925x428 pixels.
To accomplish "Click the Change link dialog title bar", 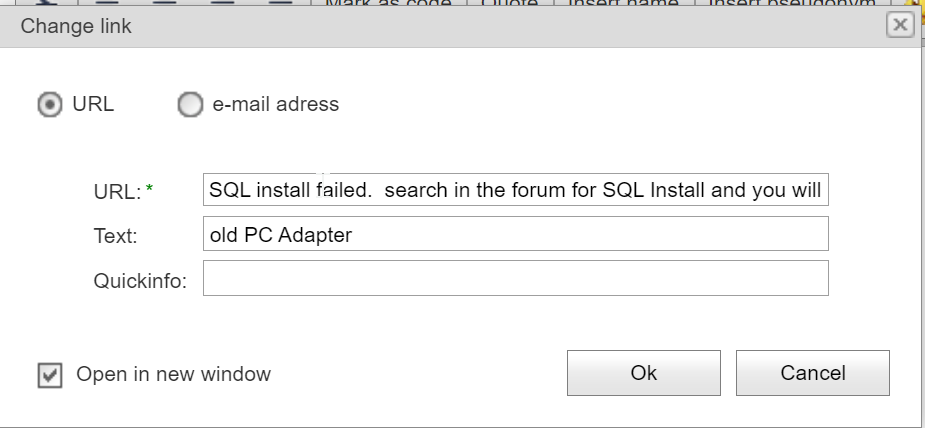I will pos(400,27).
